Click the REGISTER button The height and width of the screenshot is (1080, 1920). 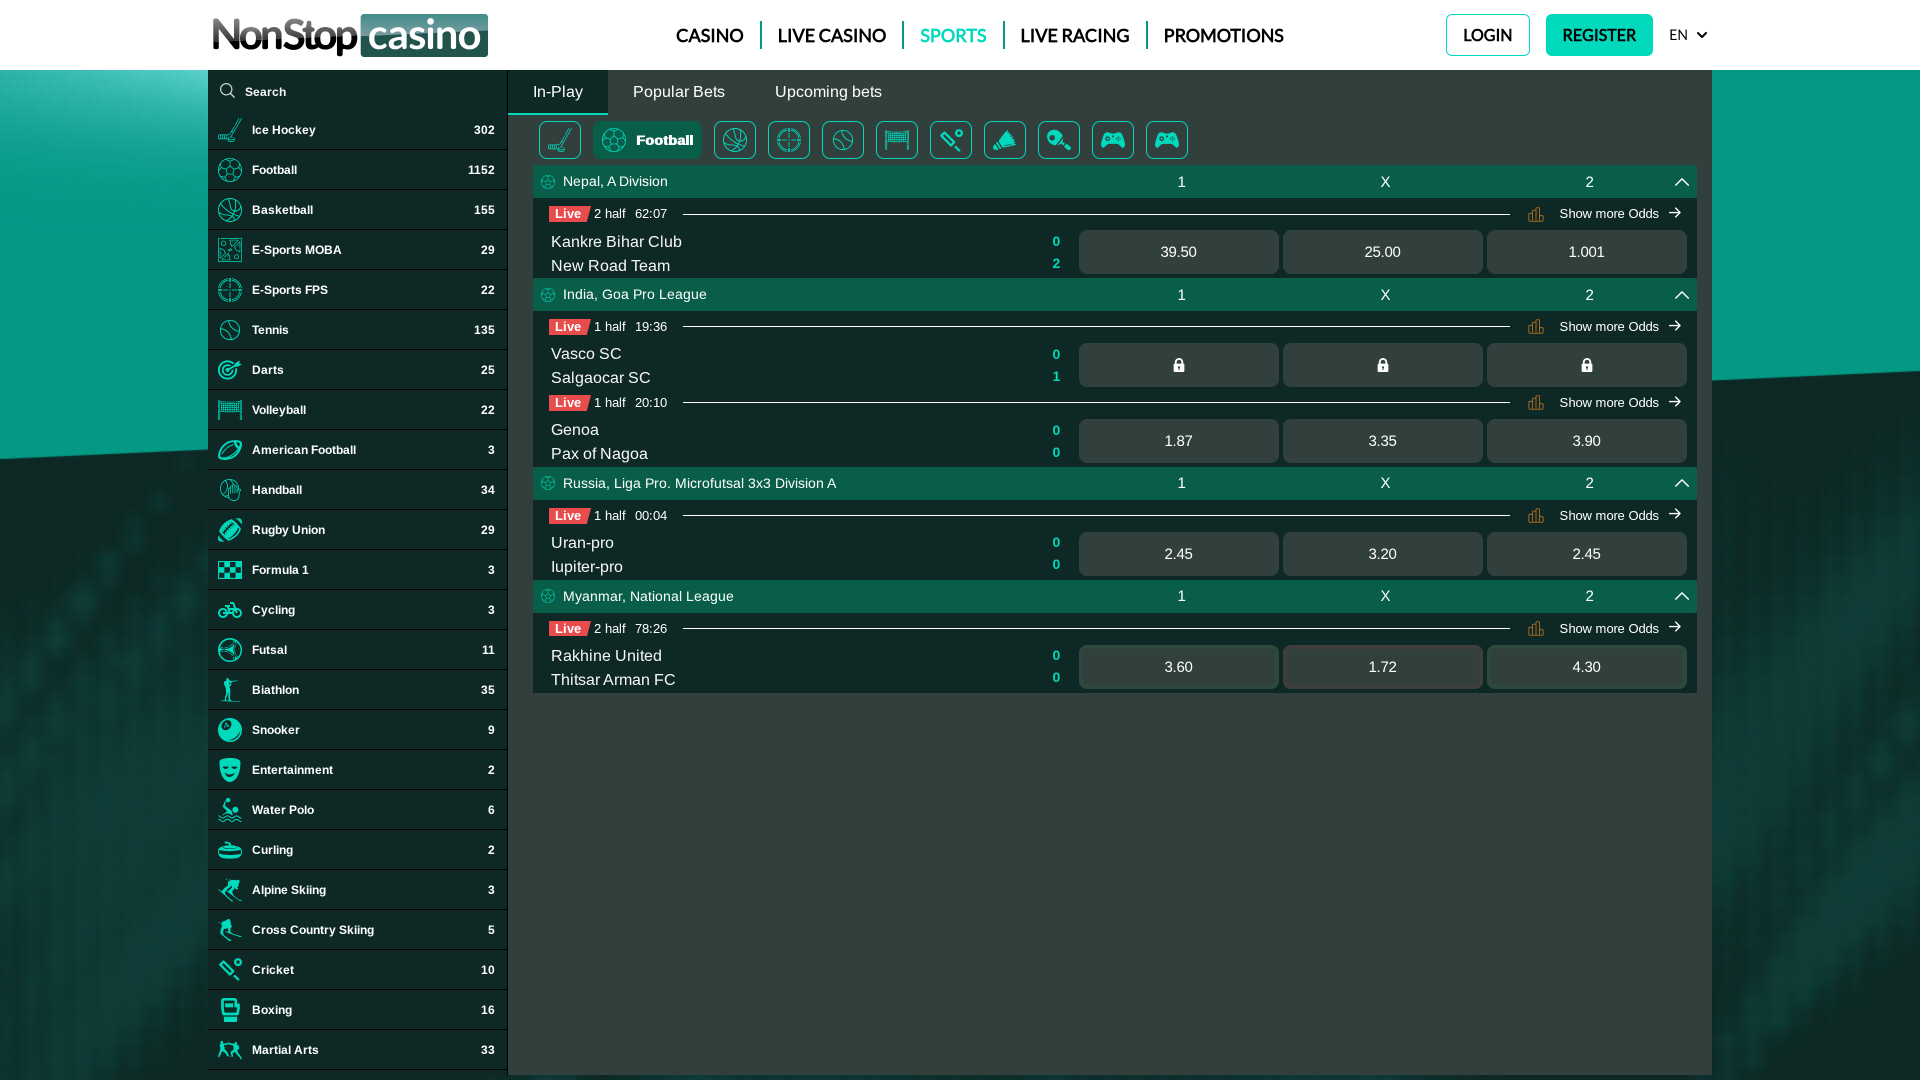click(1598, 34)
